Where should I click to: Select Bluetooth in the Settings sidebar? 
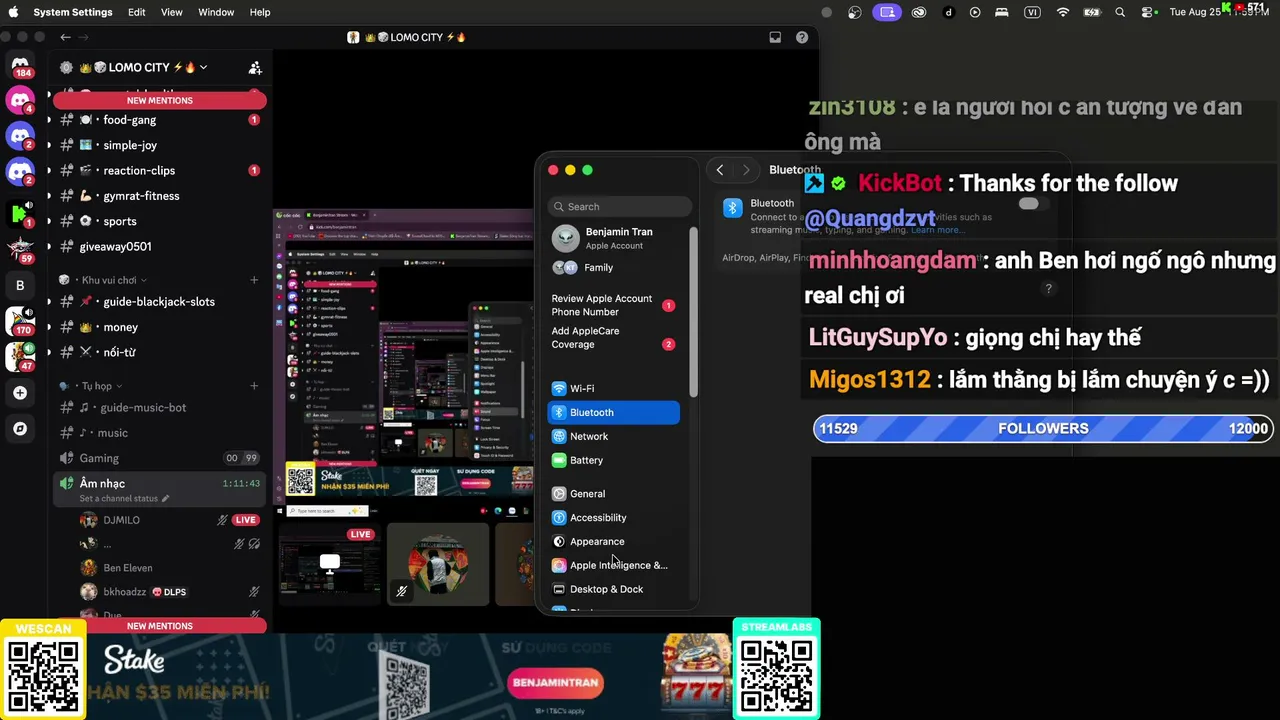click(x=614, y=412)
